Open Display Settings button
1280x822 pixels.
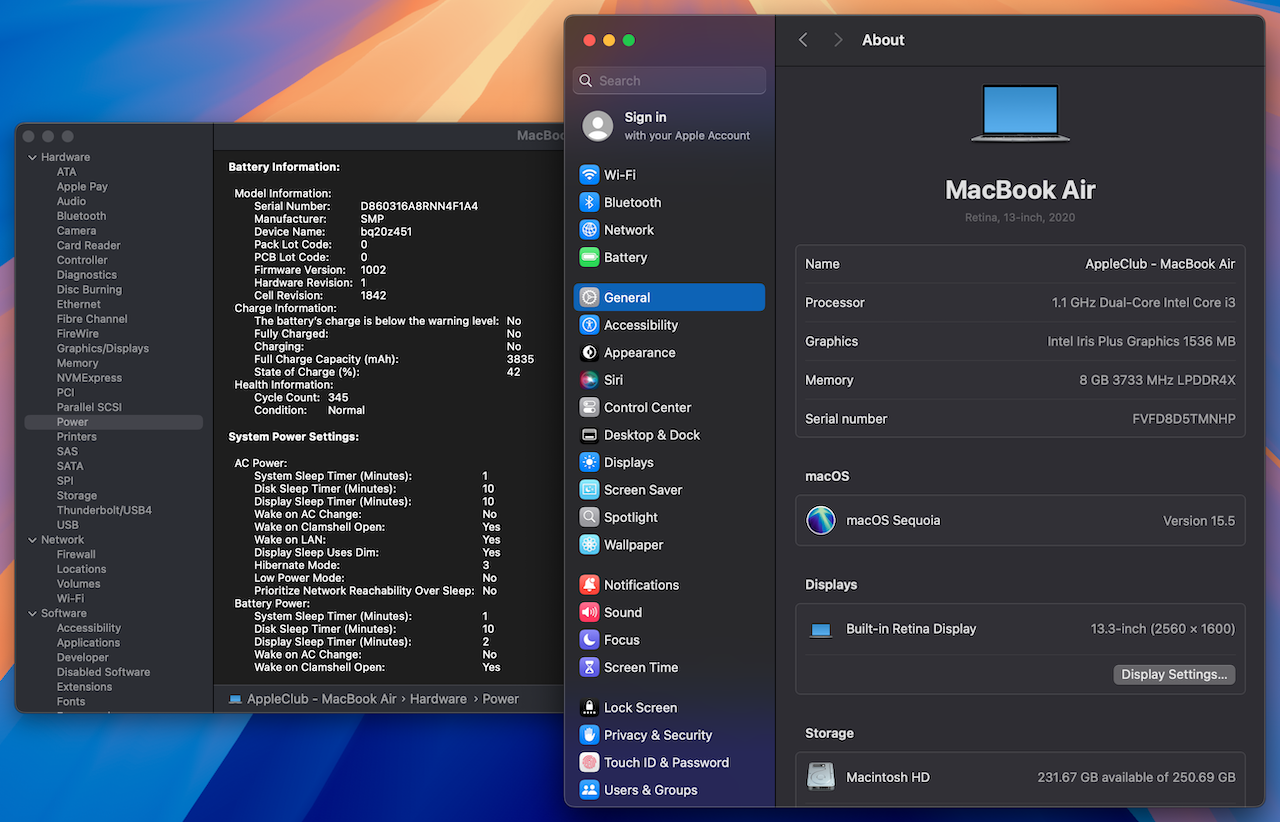(1174, 674)
